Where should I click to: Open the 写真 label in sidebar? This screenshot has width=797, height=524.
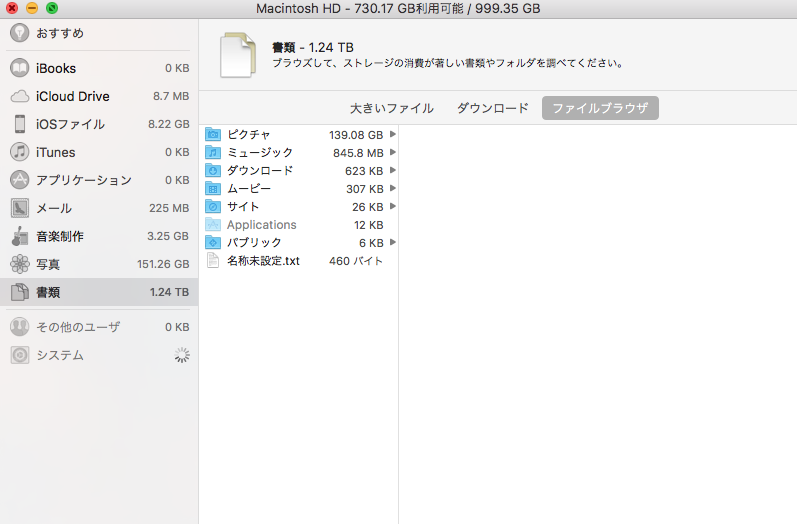click(48, 264)
